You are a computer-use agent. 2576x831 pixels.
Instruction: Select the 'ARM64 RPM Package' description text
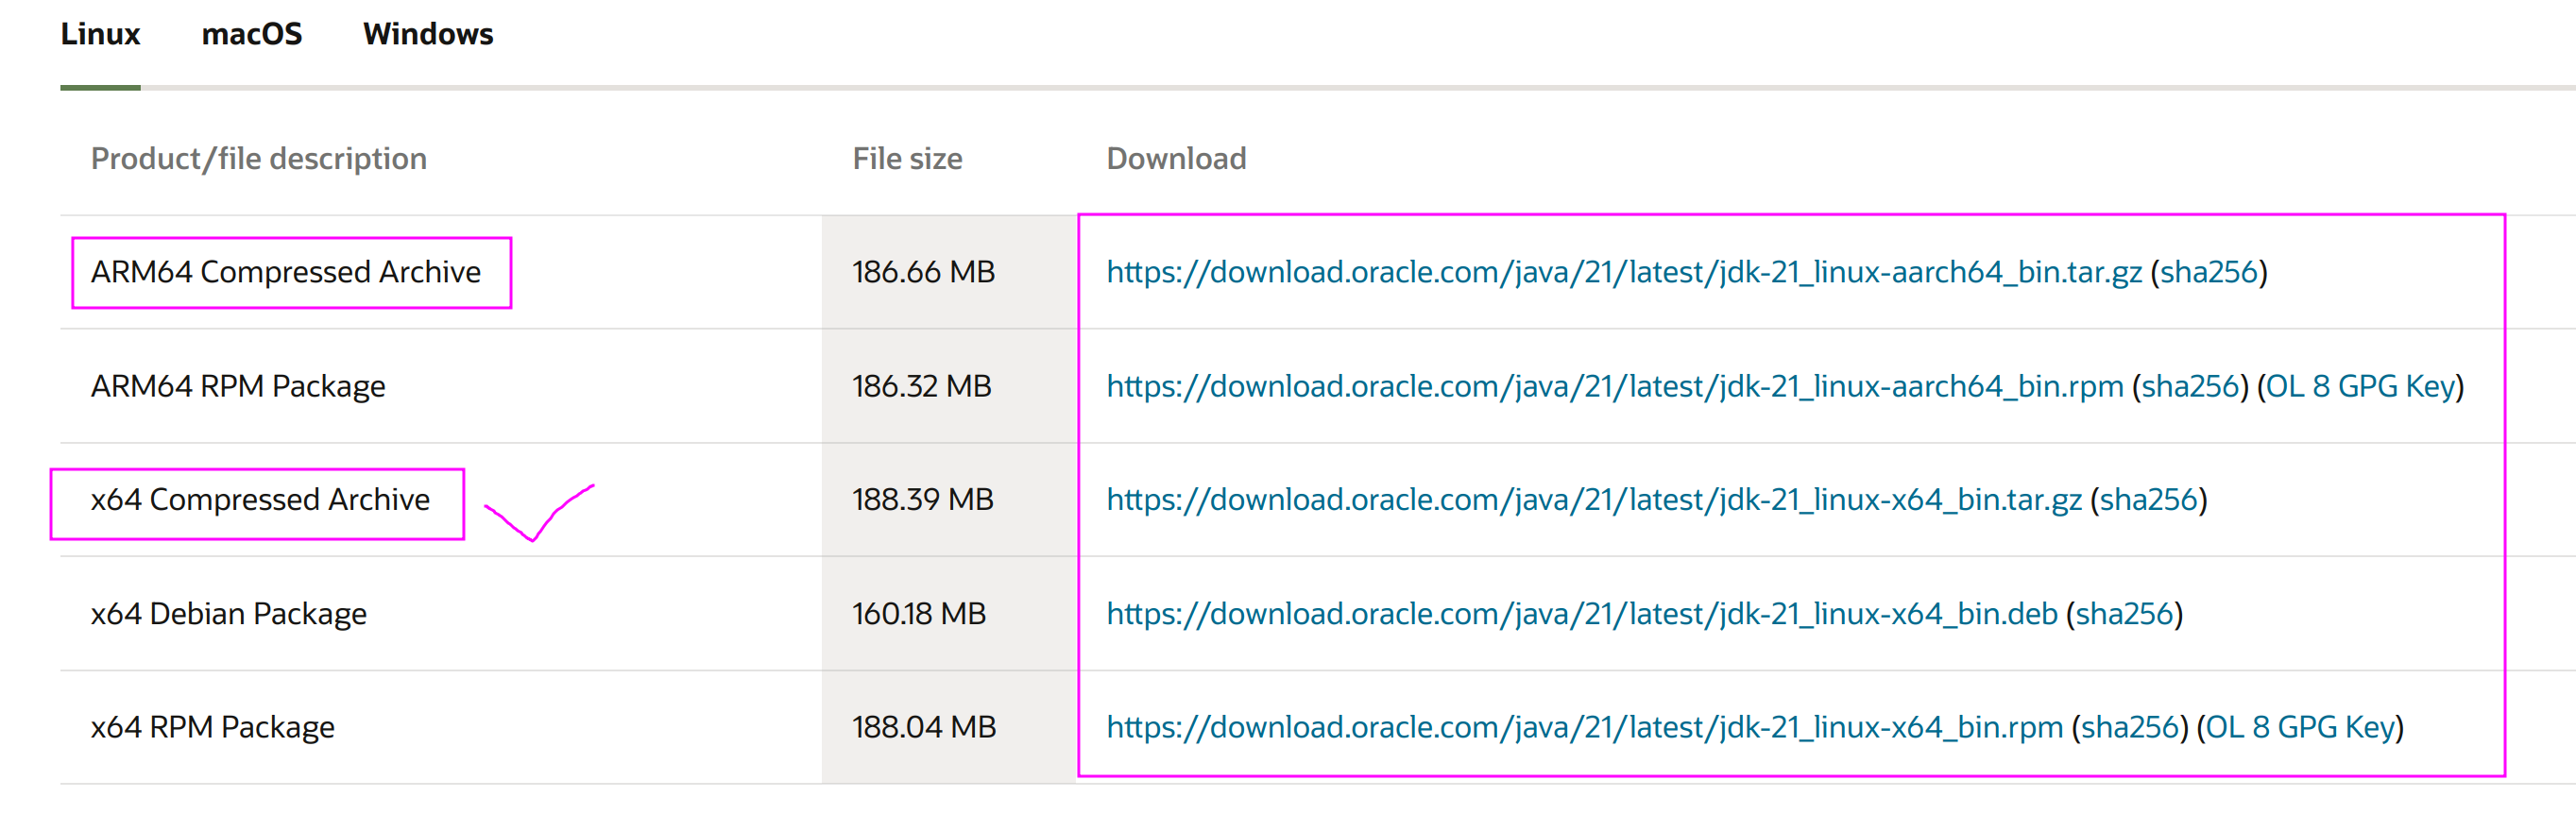click(x=238, y=386)
